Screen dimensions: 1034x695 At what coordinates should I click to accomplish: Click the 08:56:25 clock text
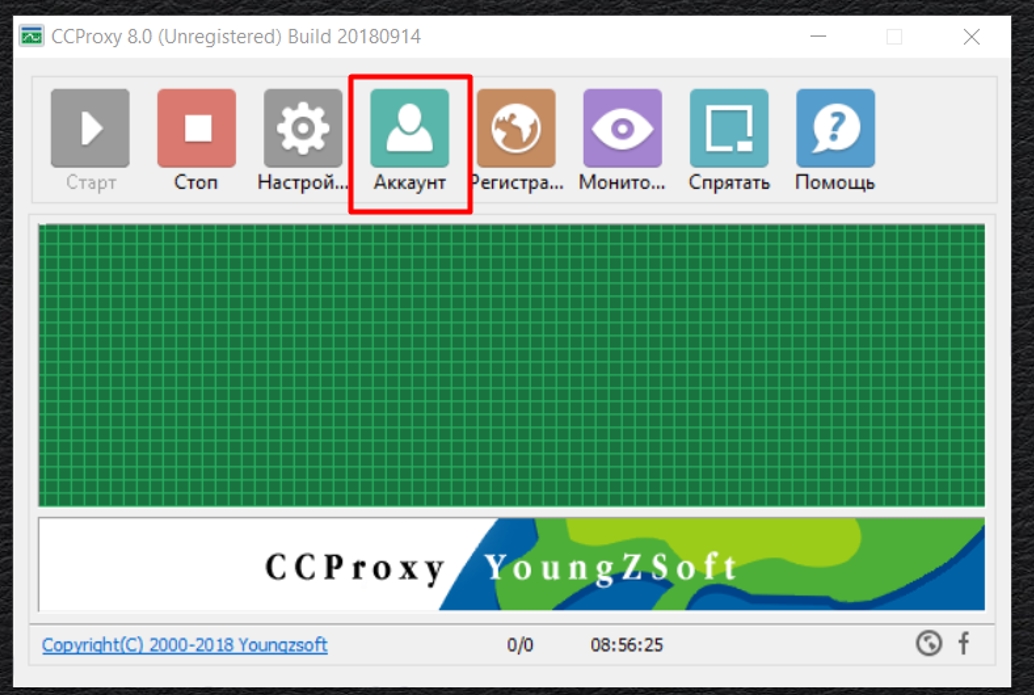tap(626, 644)
